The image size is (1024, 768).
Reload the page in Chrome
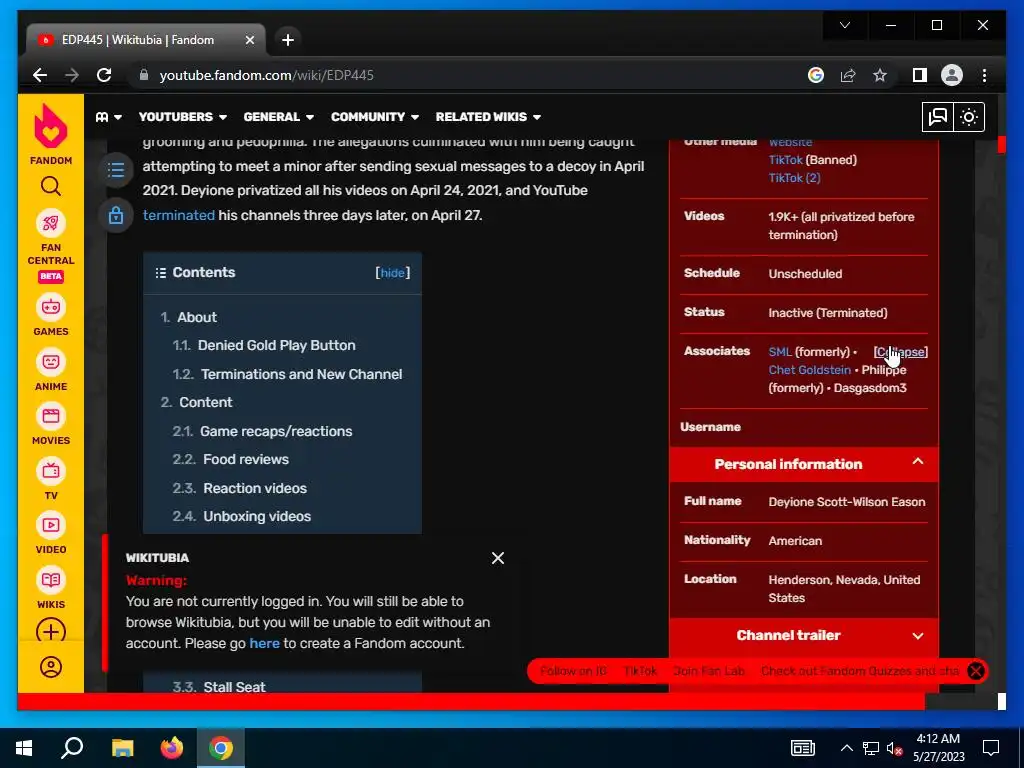104,75
